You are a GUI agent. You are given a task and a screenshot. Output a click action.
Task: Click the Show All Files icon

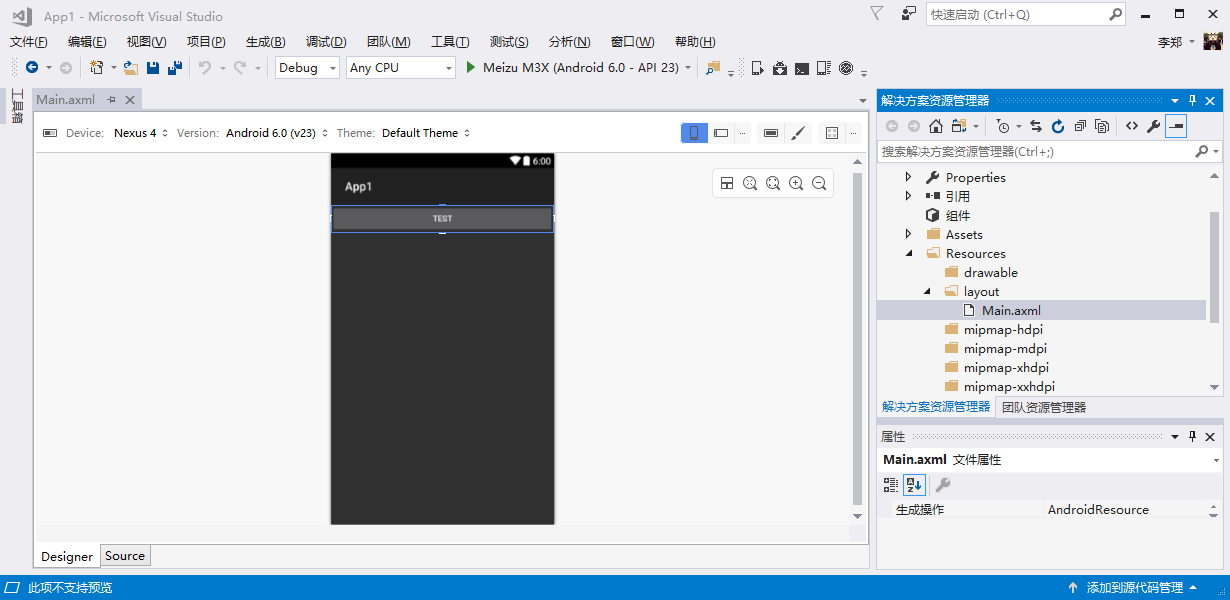pos(1102,126)
